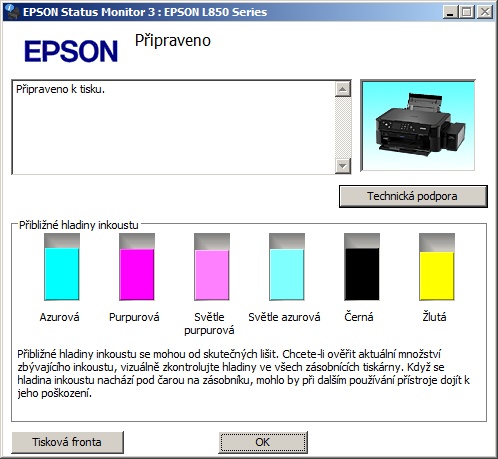Close the EPSON Status Monitor window
The height and width of the screenshot is (459, 498).
coord(485,12)
